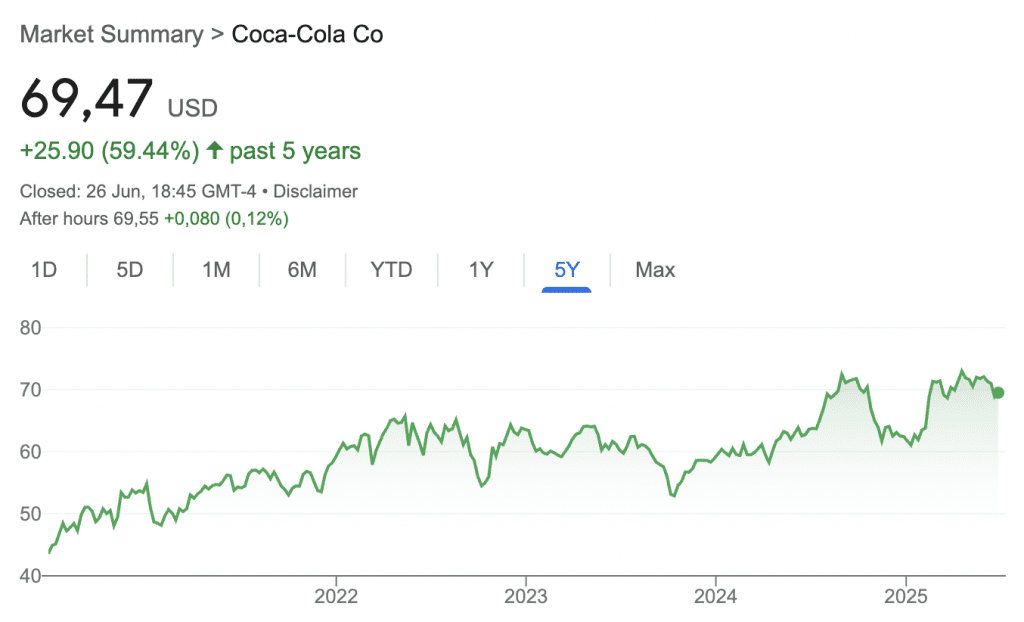This screenshot has height=622, width=1024.
Task: Click the 69,47 USD price
Action: (118, 100)
